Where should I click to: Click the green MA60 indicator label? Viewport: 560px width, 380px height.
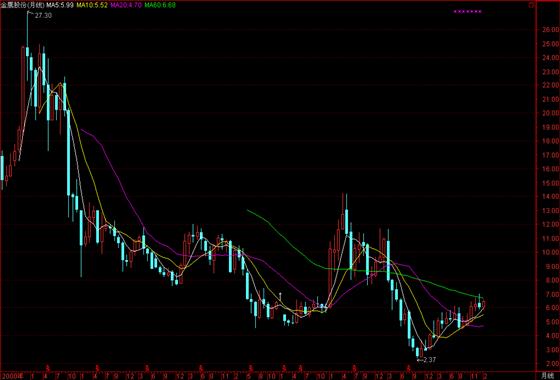point(160,5)
